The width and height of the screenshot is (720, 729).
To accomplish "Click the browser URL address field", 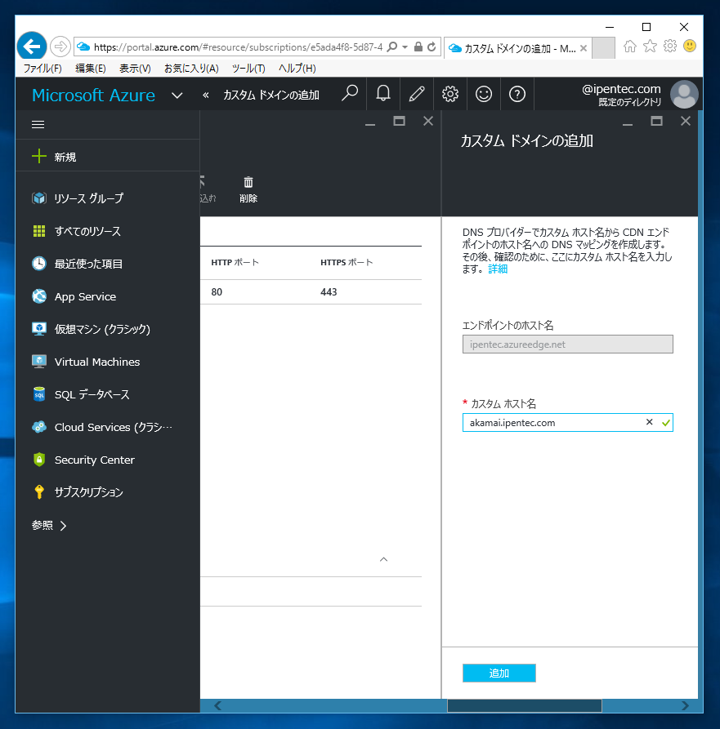I will click(238, 47).
